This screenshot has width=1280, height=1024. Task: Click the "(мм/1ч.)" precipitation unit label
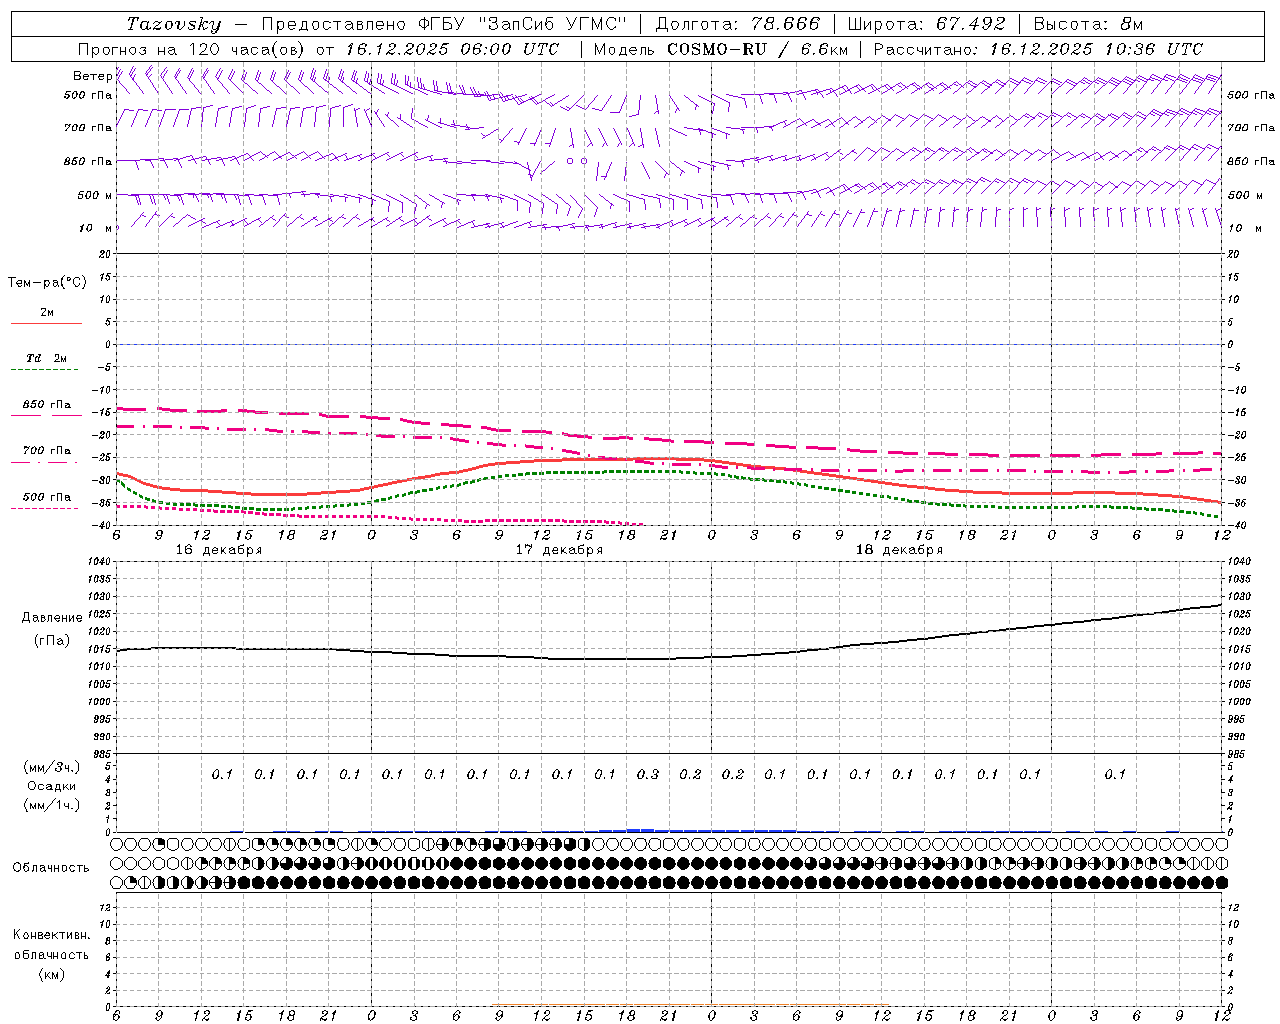pyautogui.click(x=51, y=805)
